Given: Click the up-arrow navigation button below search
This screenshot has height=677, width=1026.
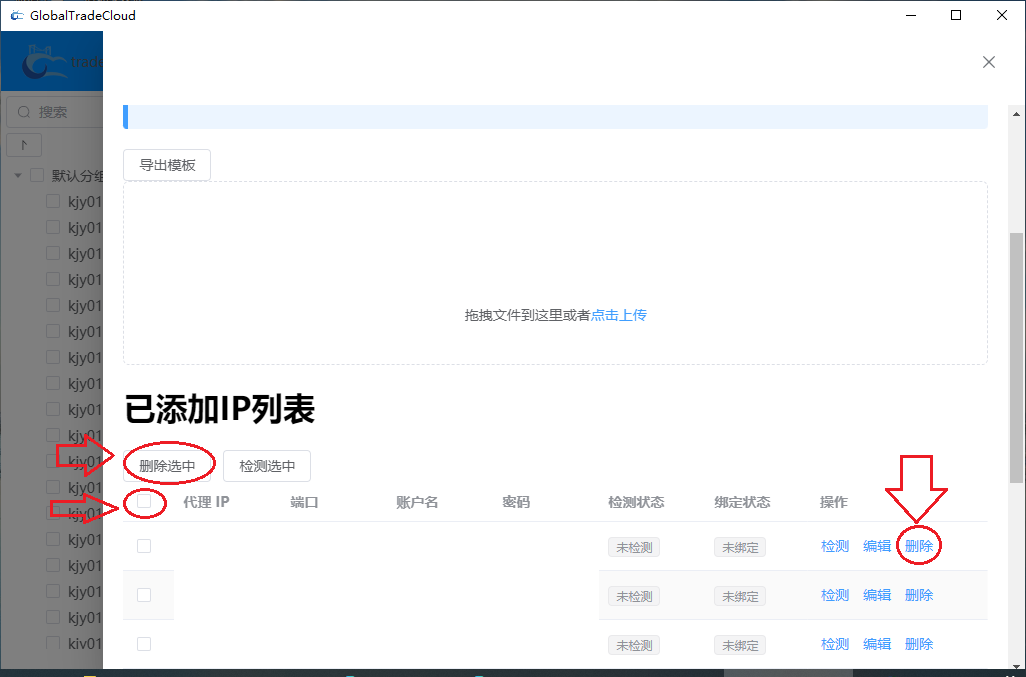Looking at the screenshot, I should click(23, 144).
